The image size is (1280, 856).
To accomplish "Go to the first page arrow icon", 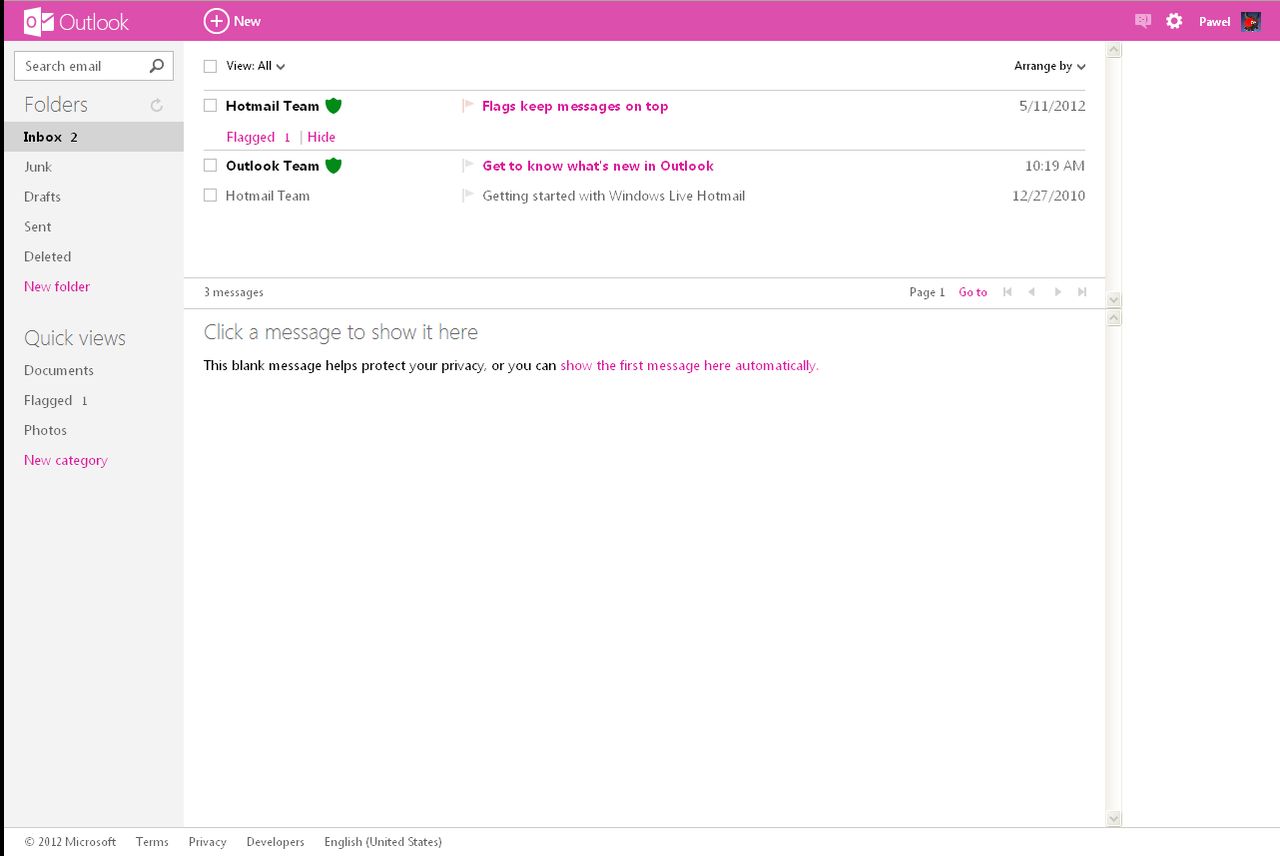I will tap(1007, 292).
